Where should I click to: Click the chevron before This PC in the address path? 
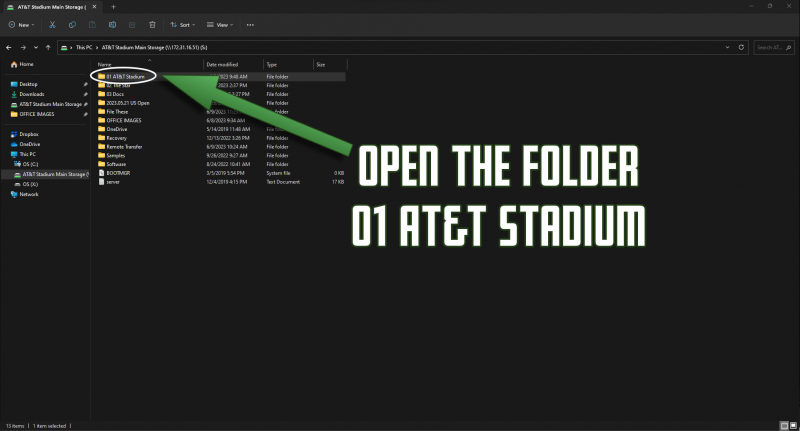point(71,47)
